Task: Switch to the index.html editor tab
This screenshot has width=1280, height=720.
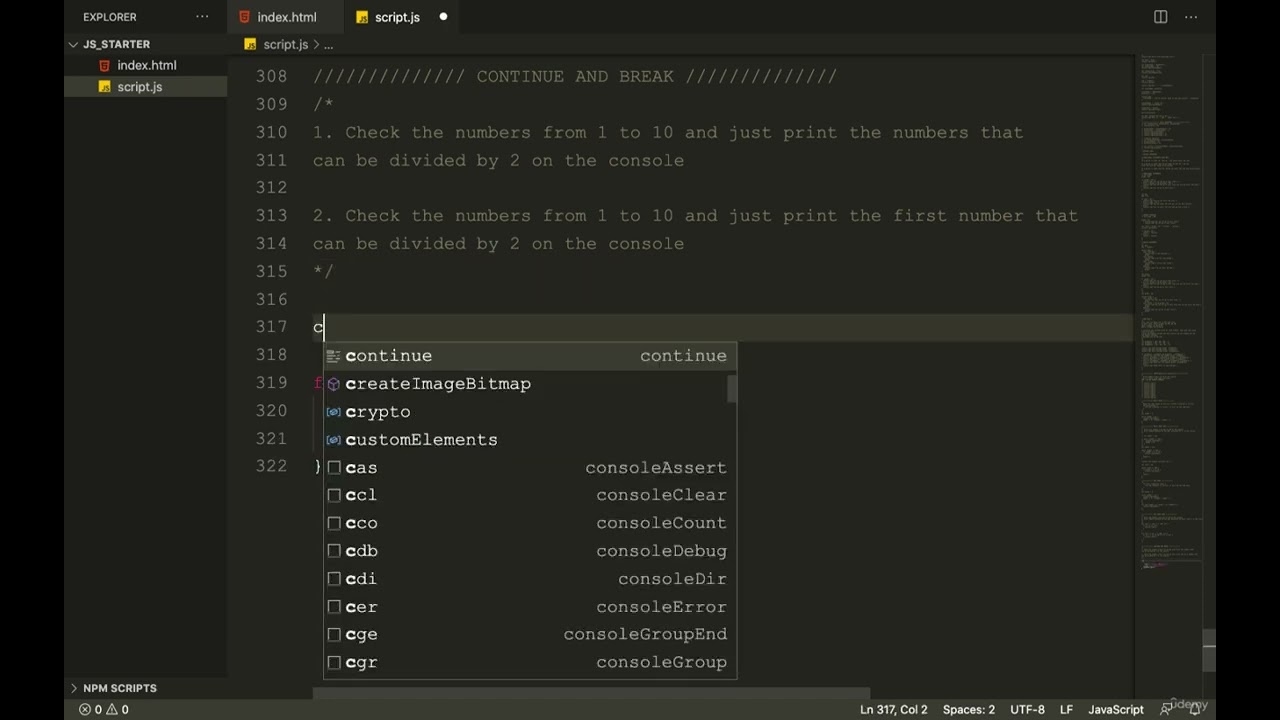Action: tap(285, 17)
